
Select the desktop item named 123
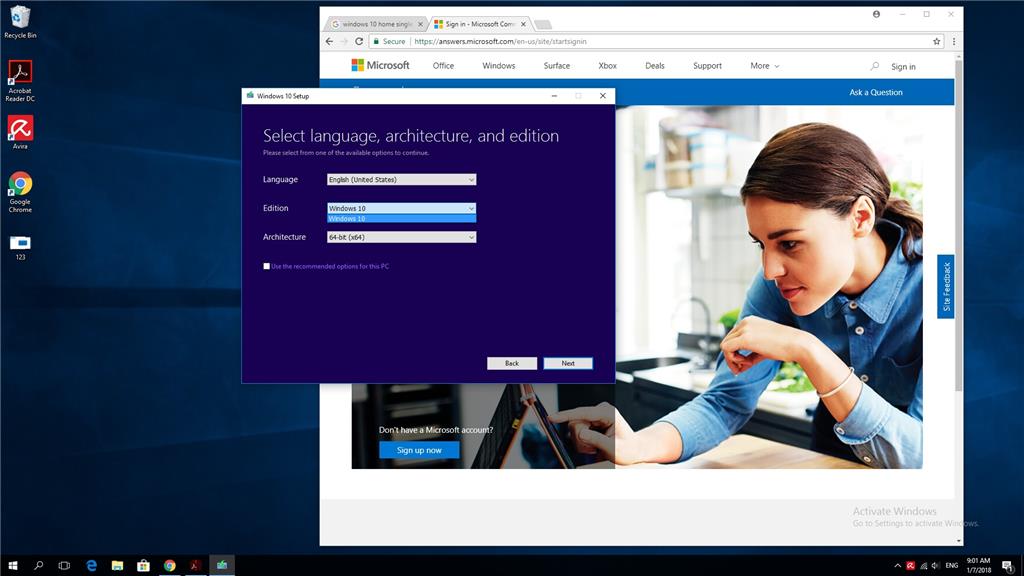(20, 248)
